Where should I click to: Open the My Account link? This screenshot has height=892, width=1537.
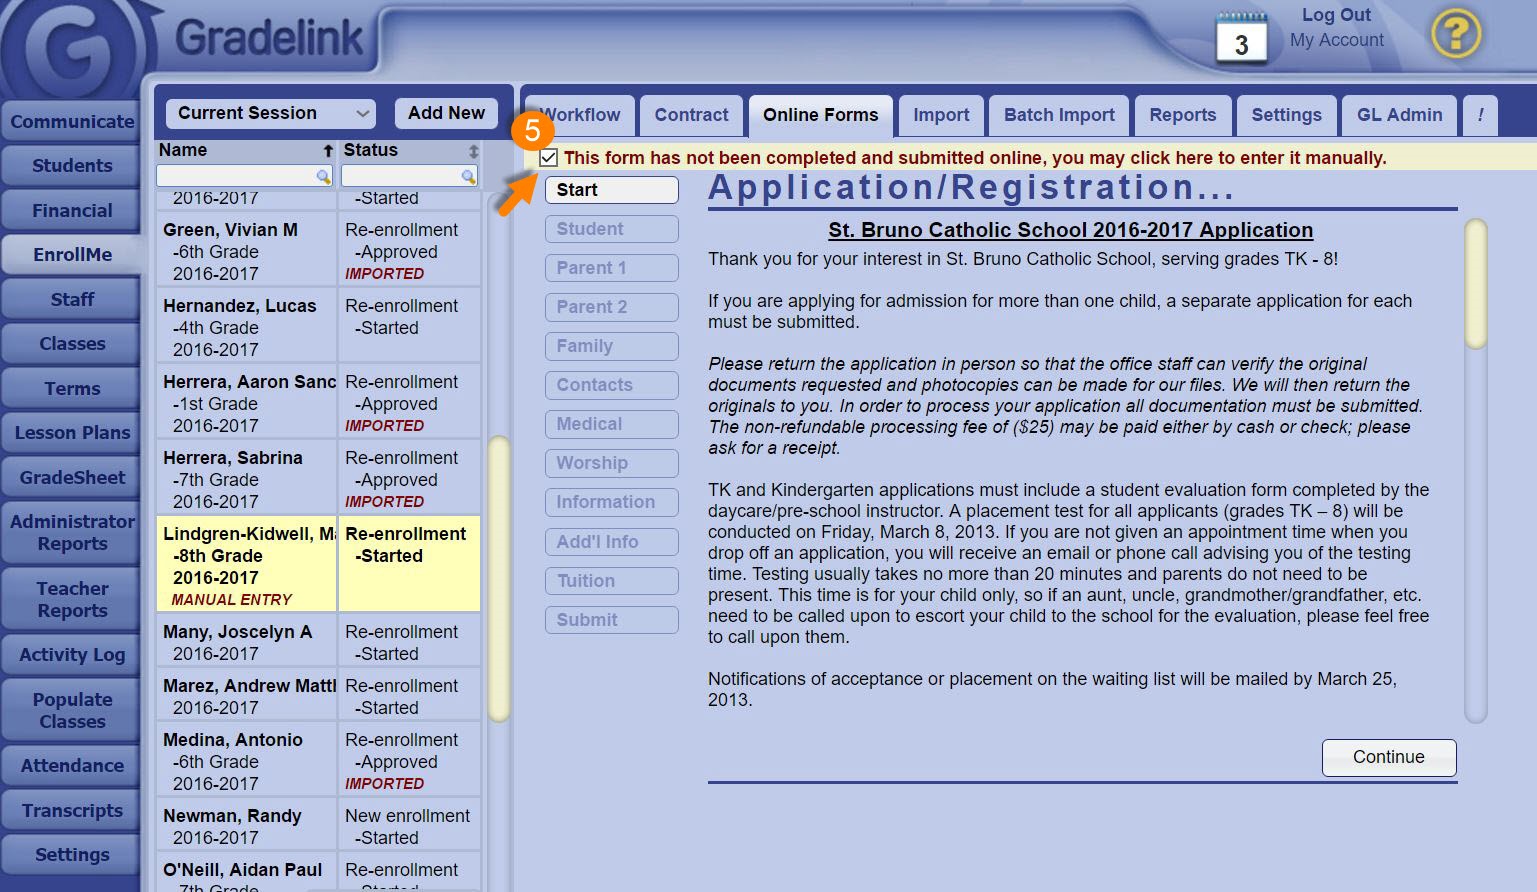point(1336,40)
